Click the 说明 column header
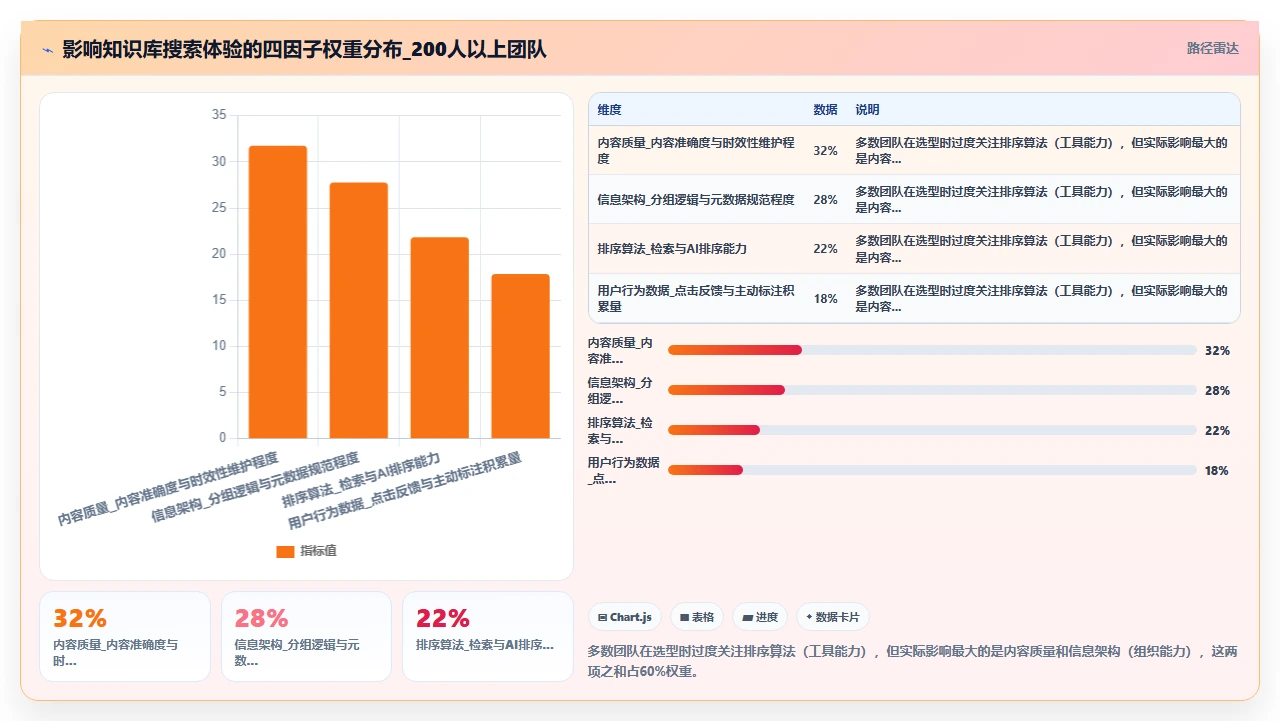 coord(867,110)
